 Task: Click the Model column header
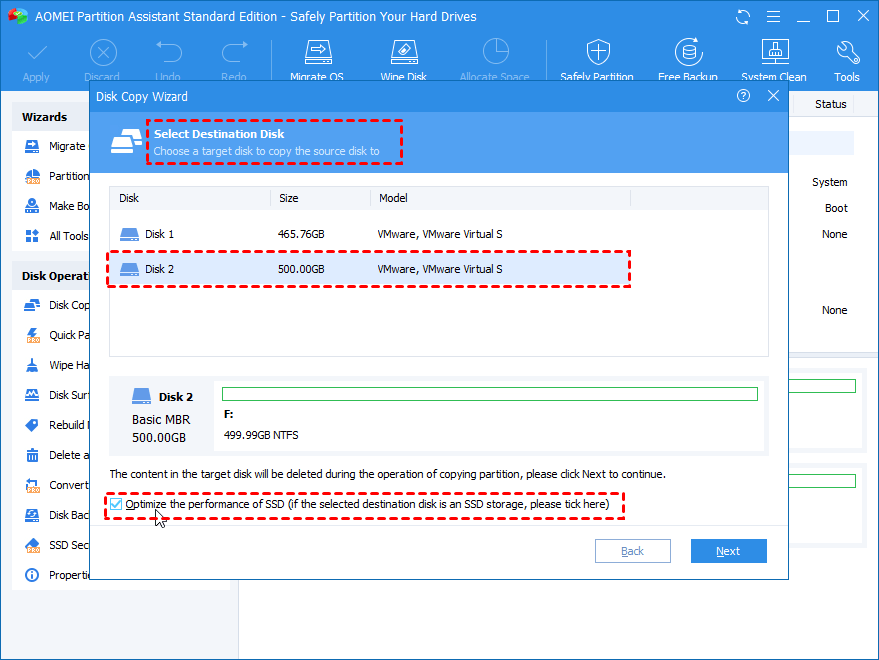coord(501,198)
